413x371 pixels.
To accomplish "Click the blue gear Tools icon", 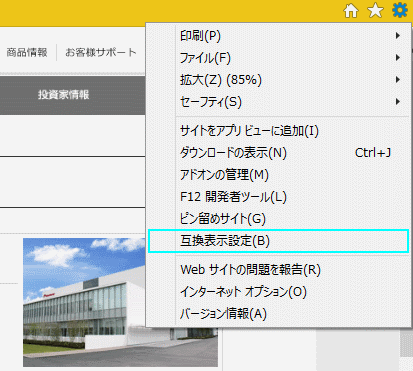I will (x=400, y=10).
